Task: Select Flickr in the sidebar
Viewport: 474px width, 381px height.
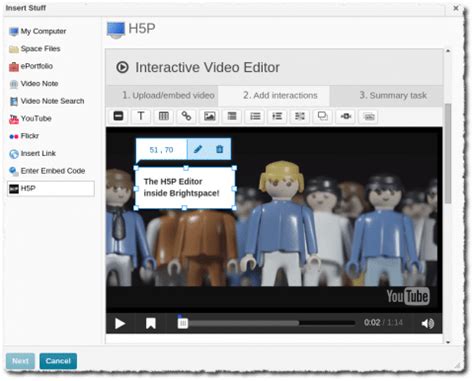Action: (24, 136)
